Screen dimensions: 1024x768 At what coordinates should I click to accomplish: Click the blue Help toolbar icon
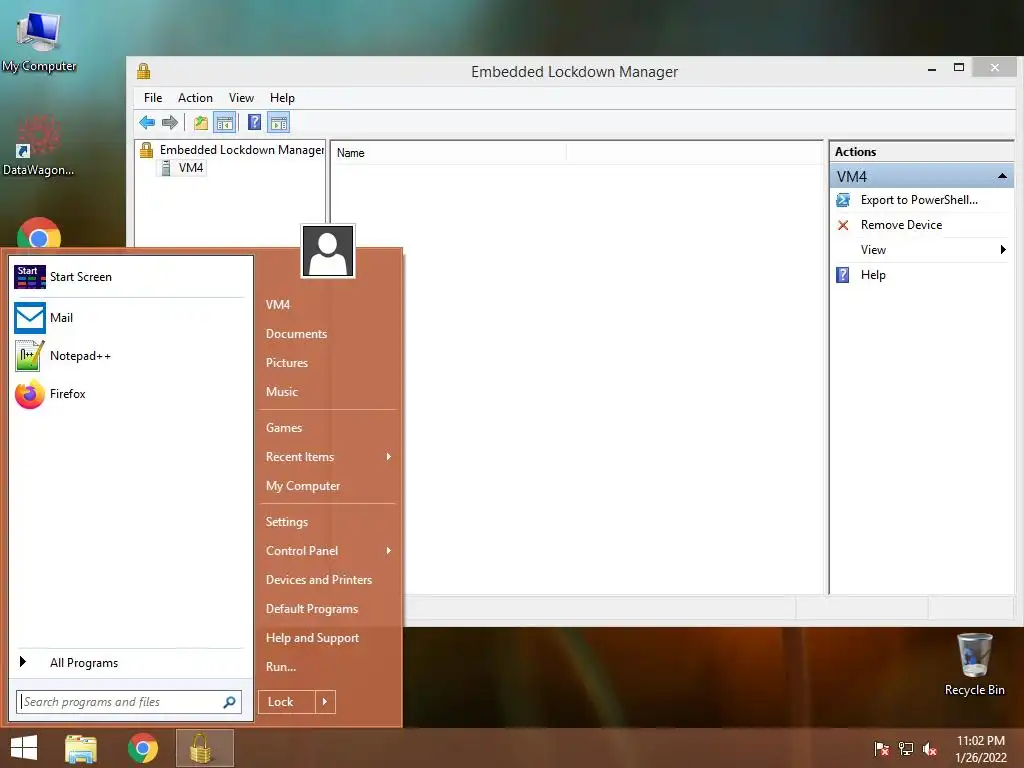pos(255,122)
